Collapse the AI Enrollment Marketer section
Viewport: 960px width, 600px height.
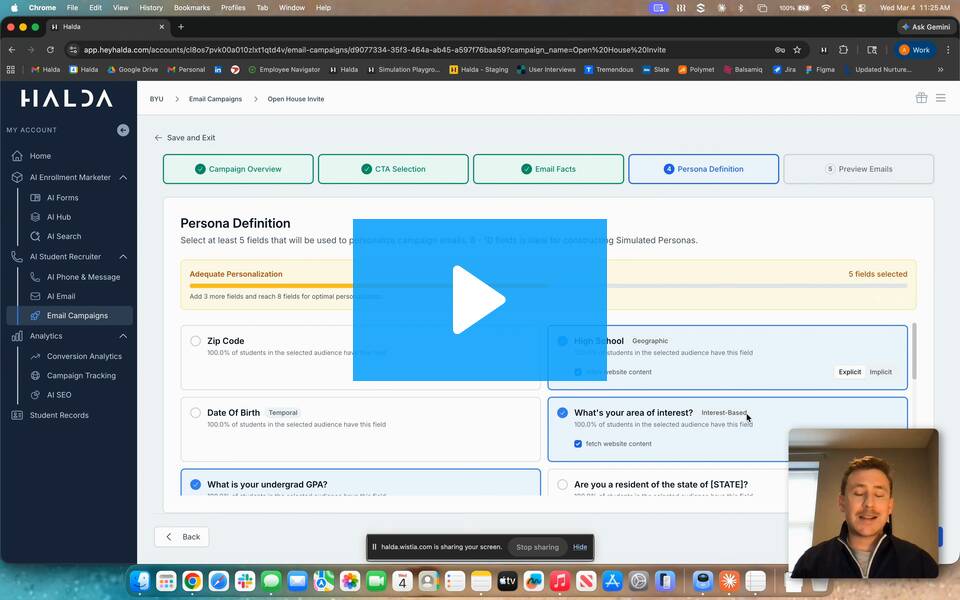pos(123,178)
